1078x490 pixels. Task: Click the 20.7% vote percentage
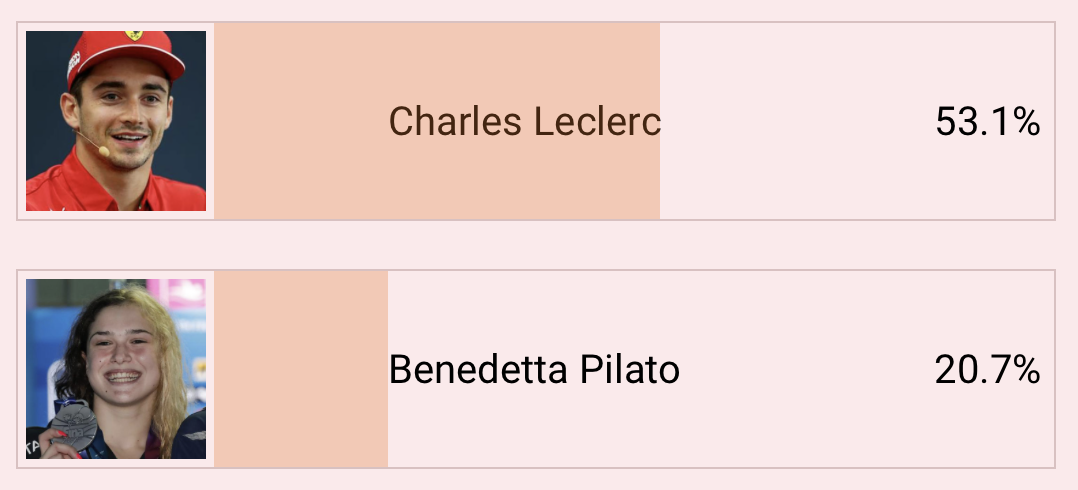point(987,370)
